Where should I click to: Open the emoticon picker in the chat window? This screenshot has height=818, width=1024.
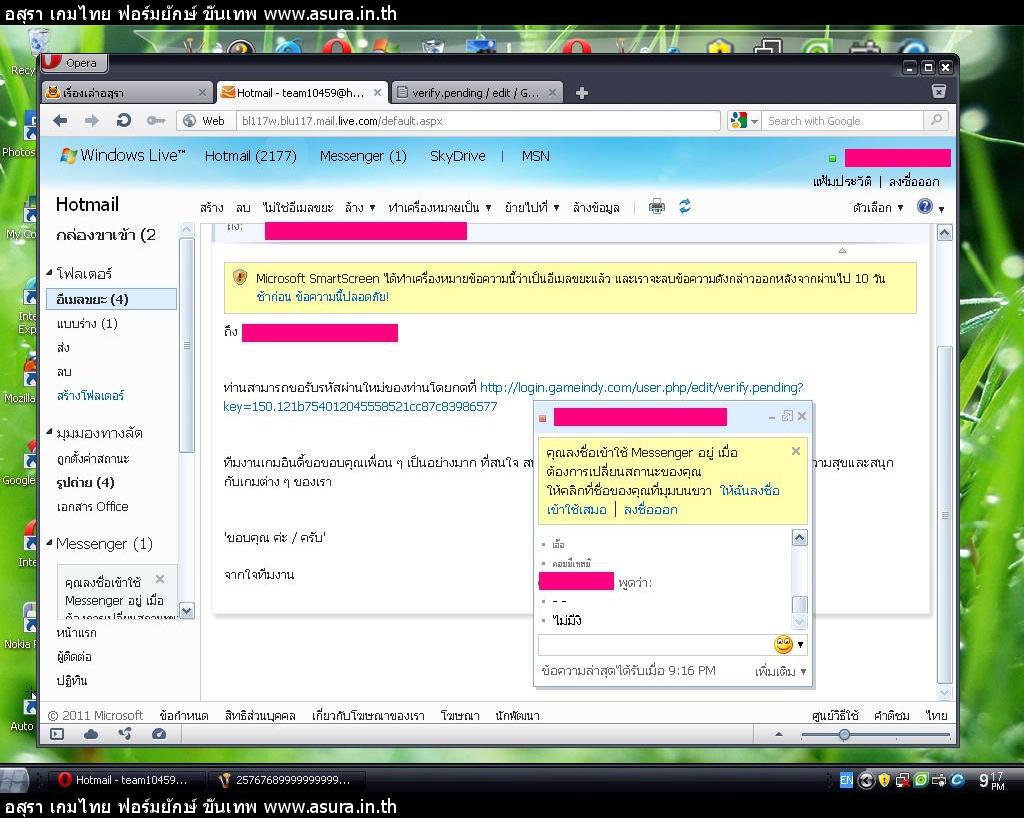coord(783,645)
